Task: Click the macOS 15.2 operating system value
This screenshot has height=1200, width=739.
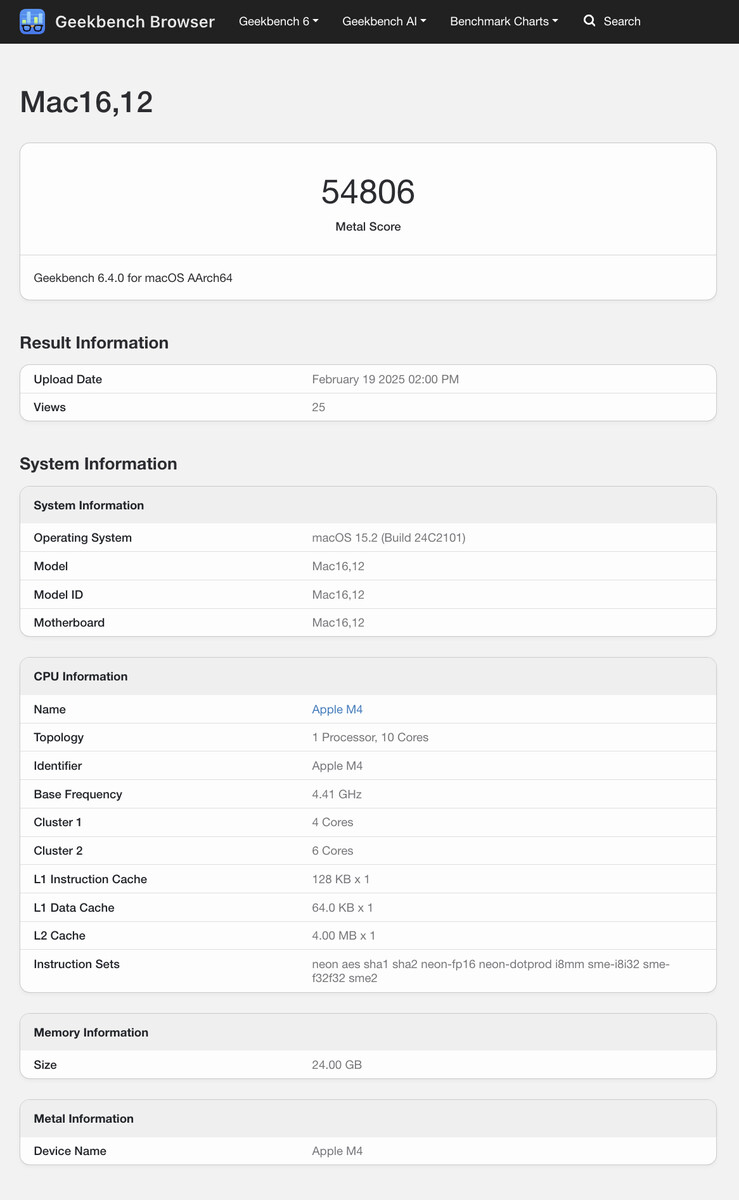Action: tap(388, 537)
